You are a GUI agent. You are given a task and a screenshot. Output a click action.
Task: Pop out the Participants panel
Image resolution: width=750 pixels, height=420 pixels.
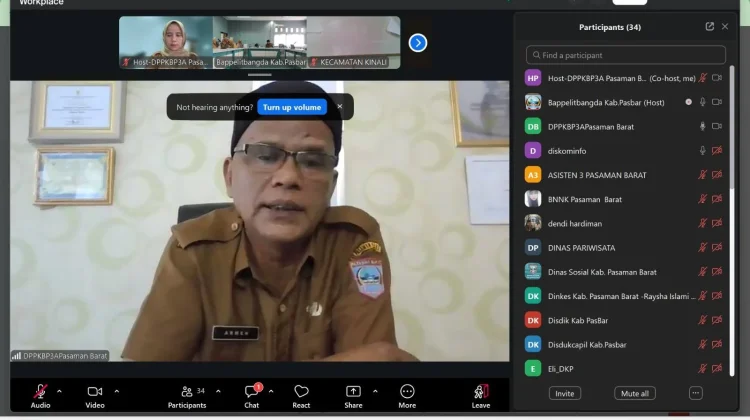click(710, 27)
